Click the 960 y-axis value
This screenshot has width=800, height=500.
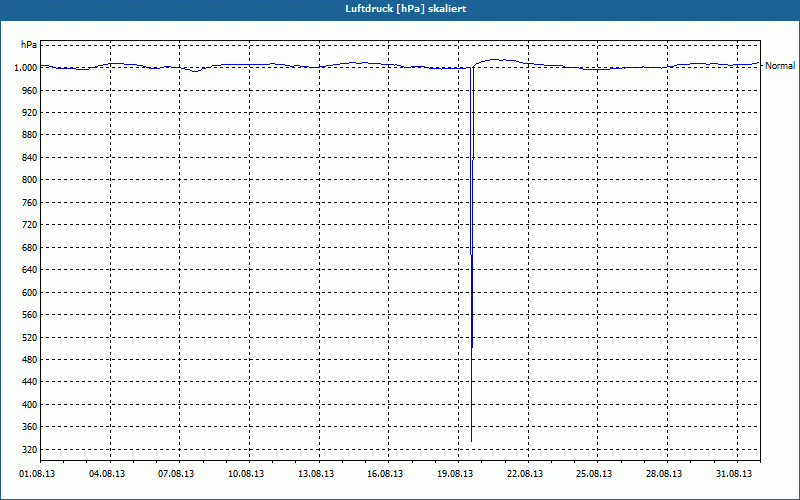point(29,90)
